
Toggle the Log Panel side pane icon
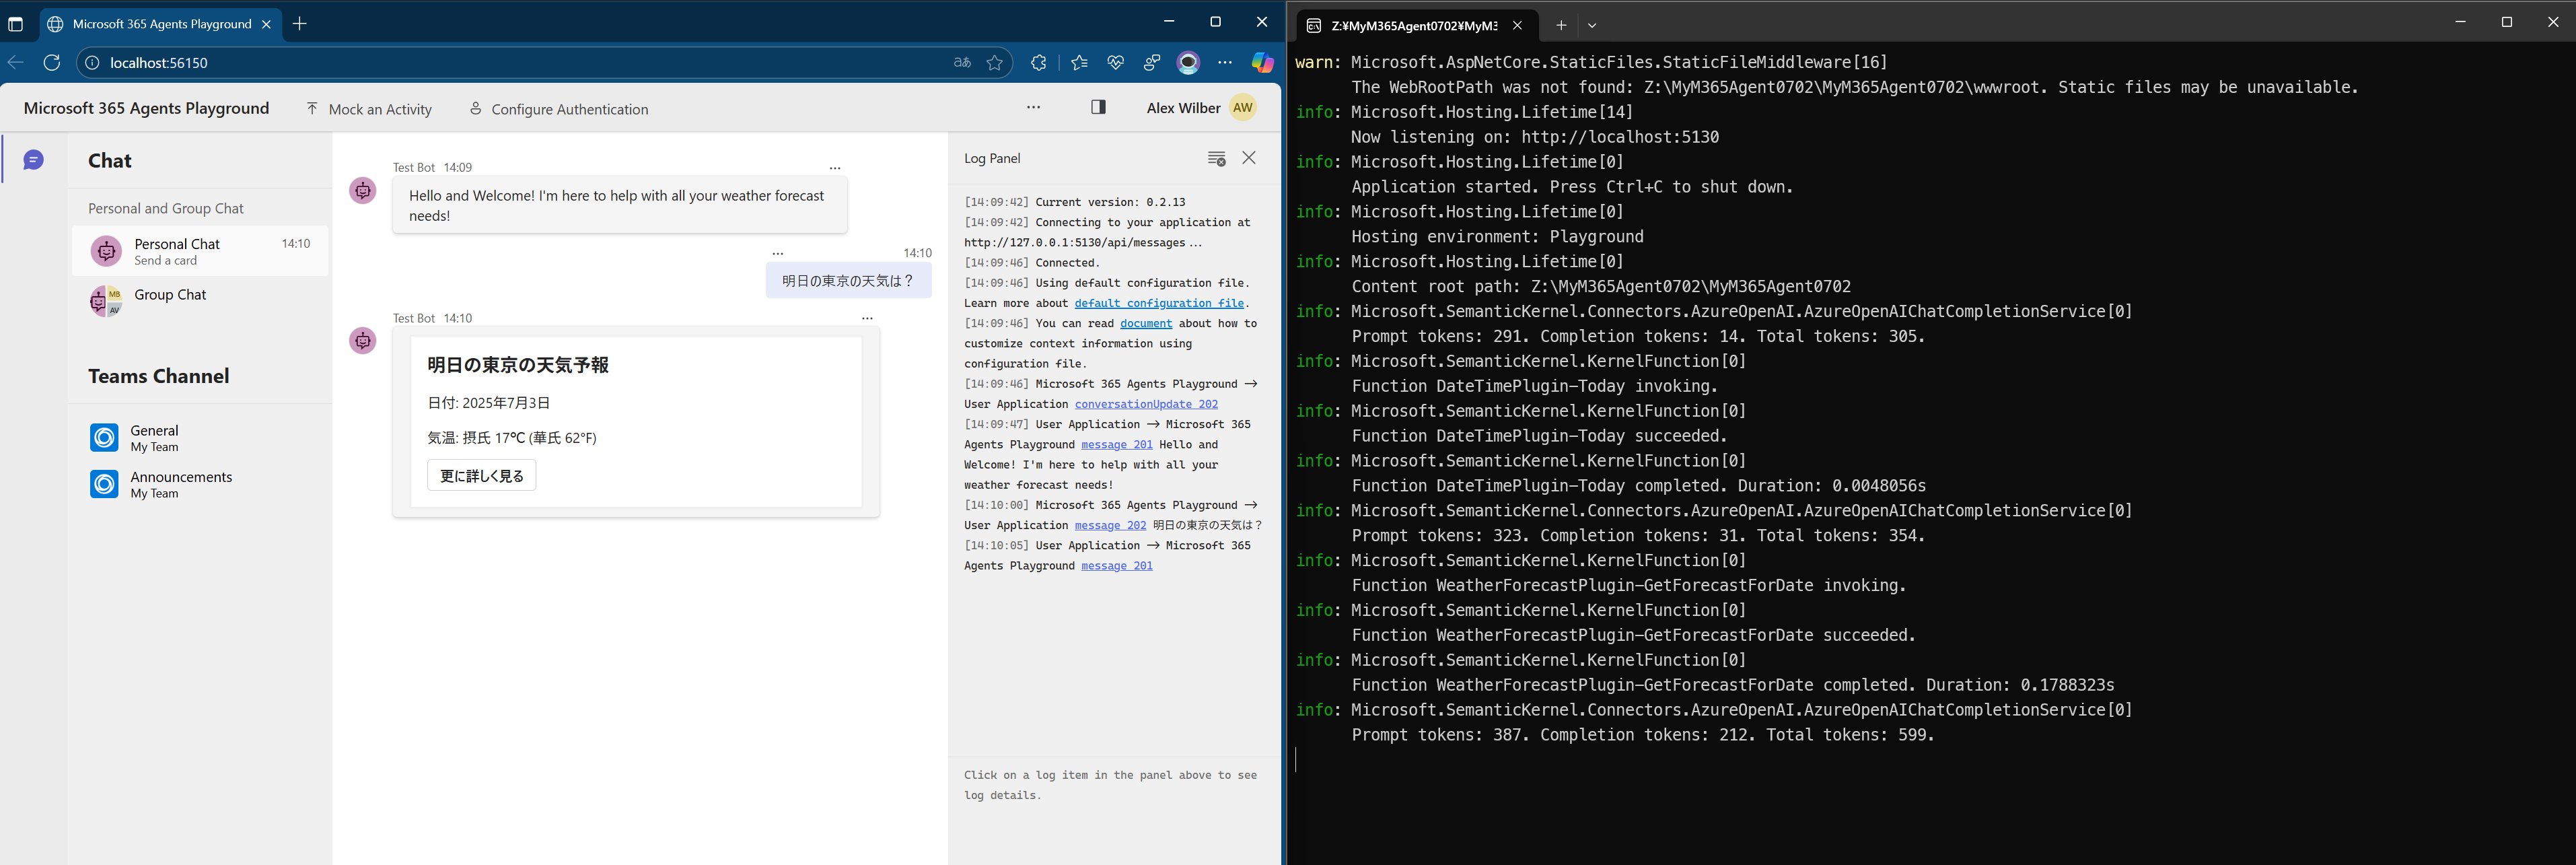[x=1098, y=107]
